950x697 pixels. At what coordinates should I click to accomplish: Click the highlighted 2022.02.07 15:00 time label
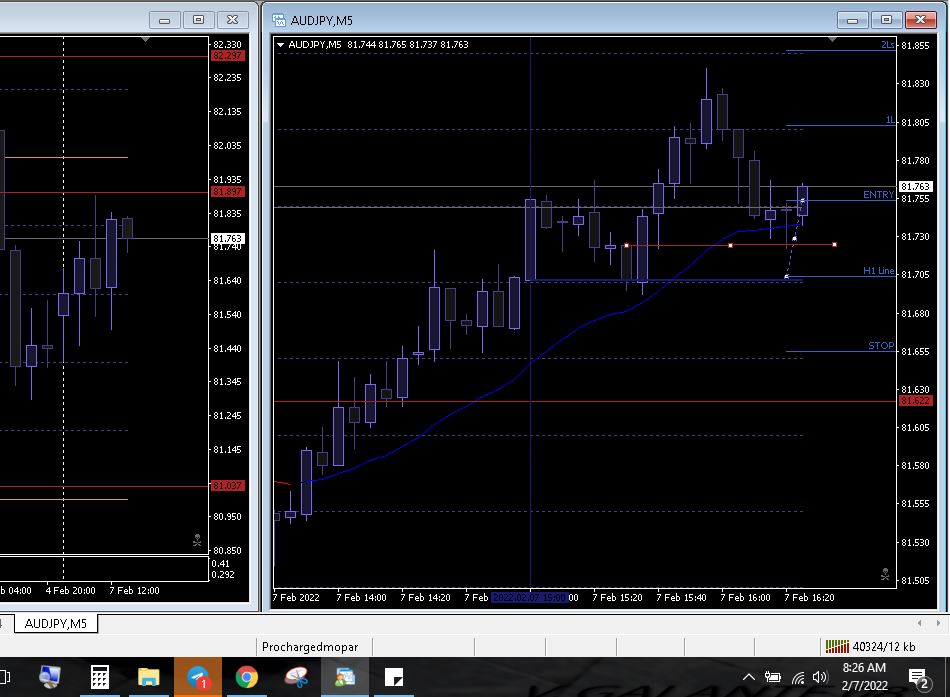click(529, 598)
